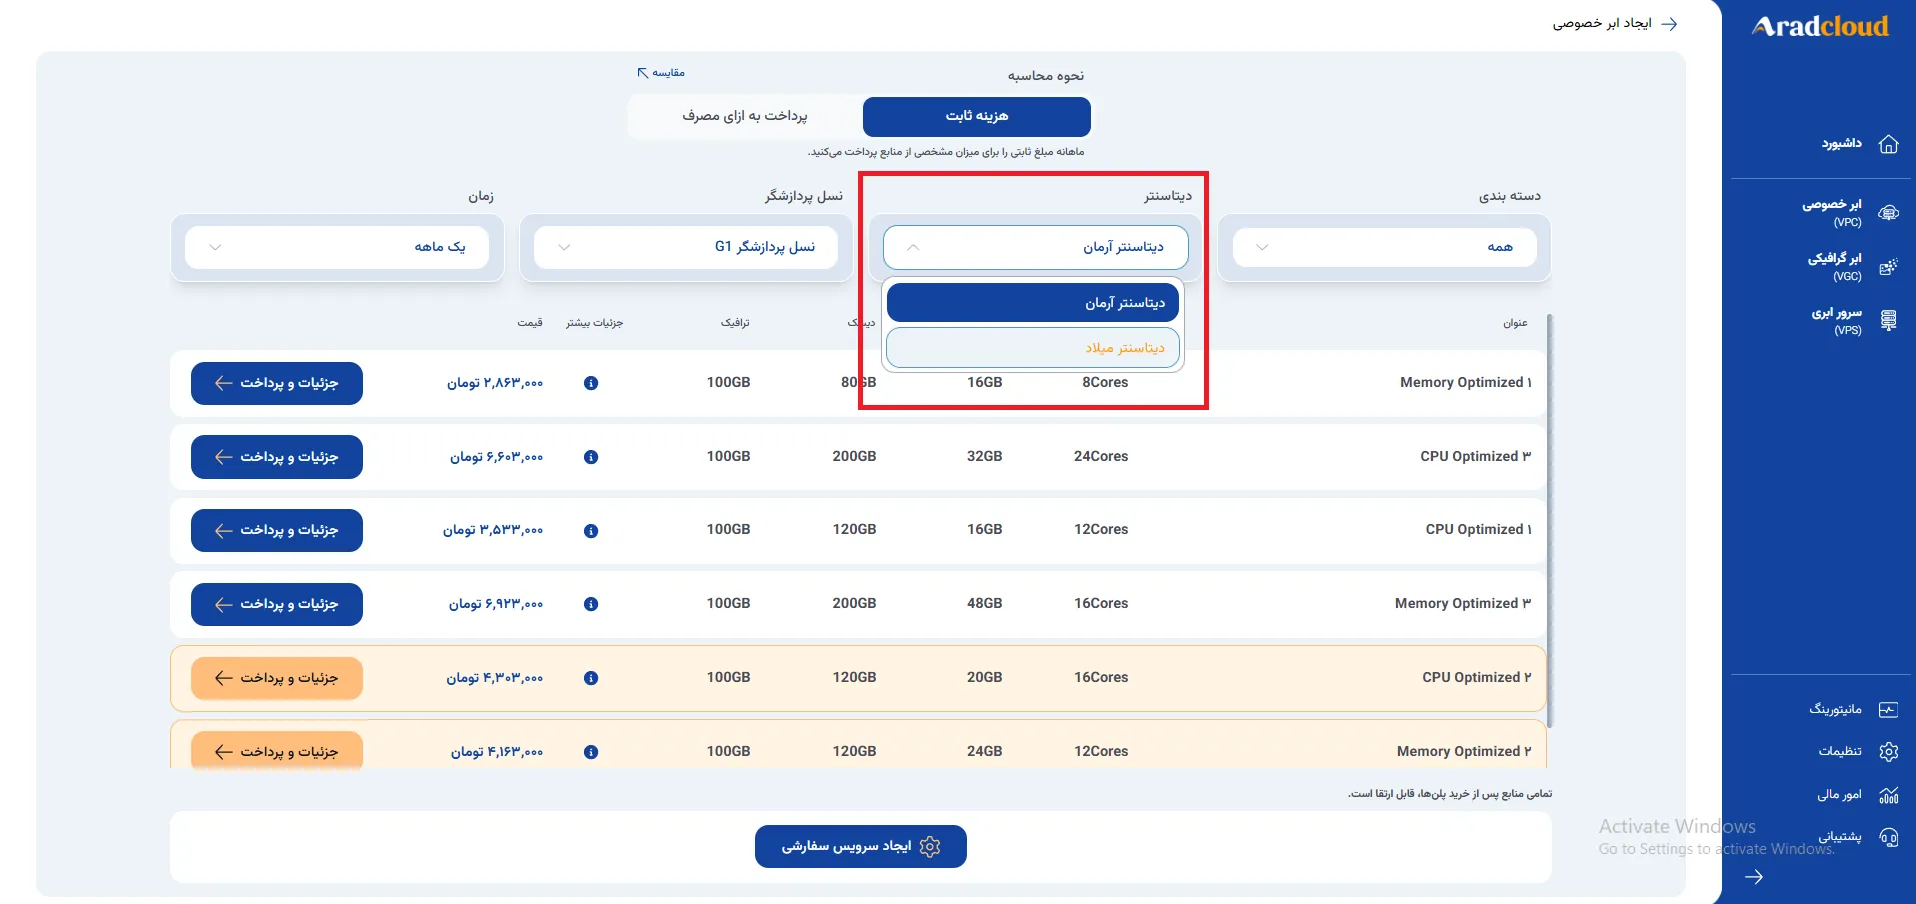Screen dimensions: 1916x904
Task: Click جزئیات و پرداخت for Memory Optimized ۳
Action: click(277, 604)
